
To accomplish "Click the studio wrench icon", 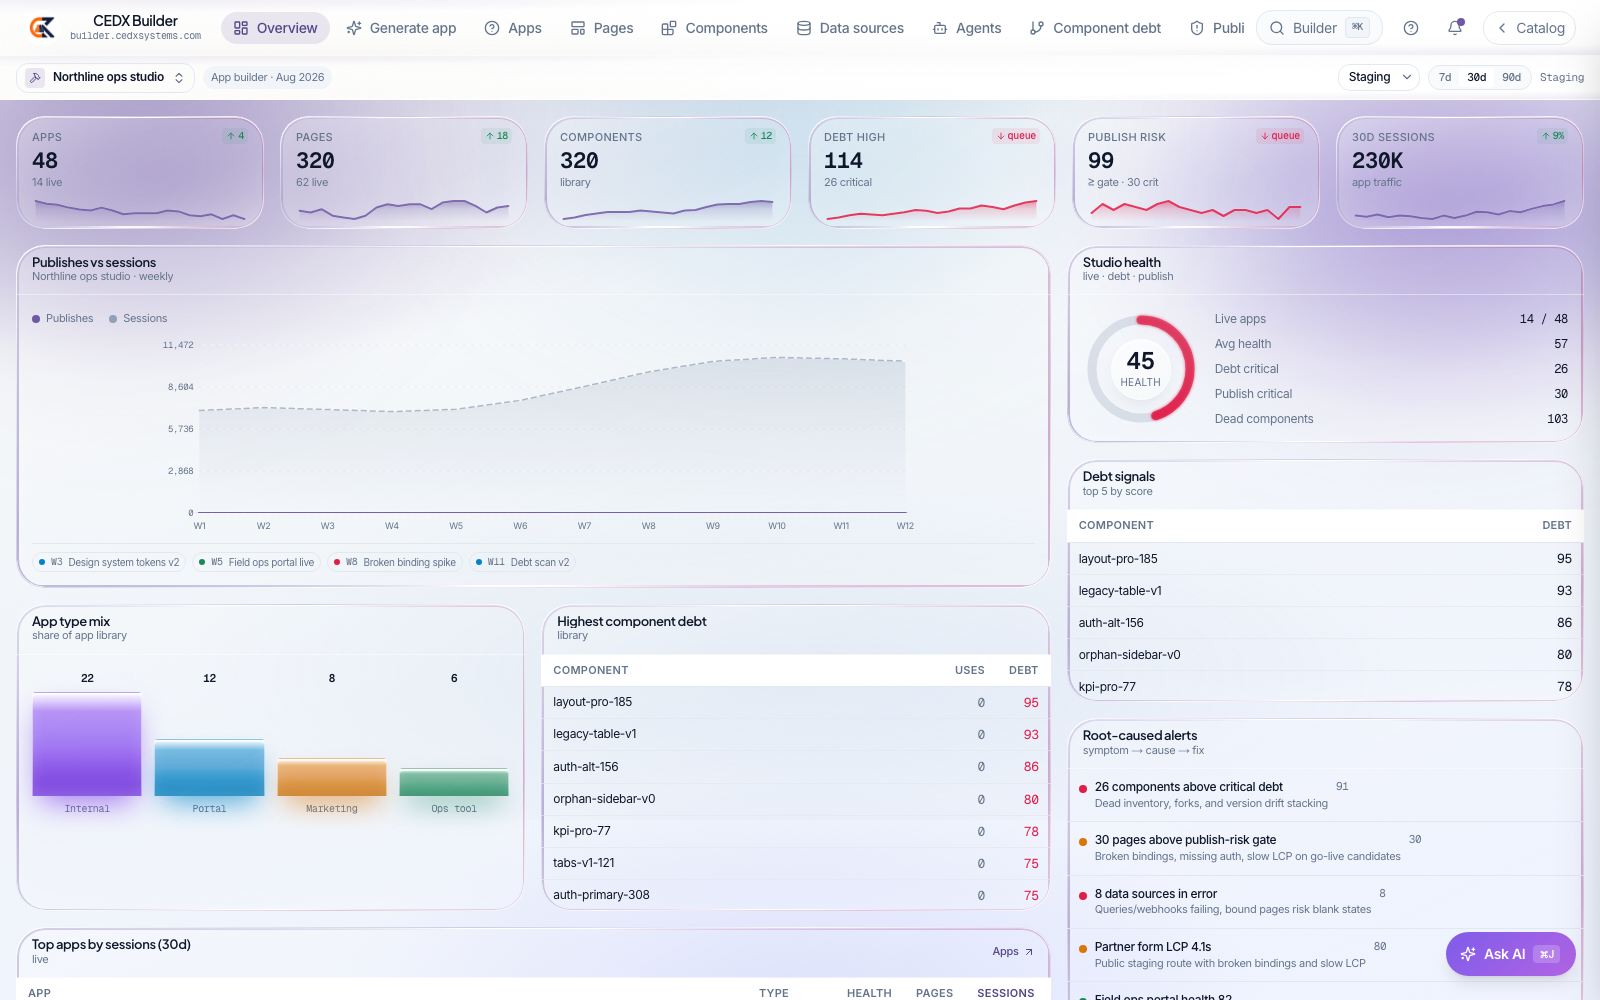I will click(35, 77).
